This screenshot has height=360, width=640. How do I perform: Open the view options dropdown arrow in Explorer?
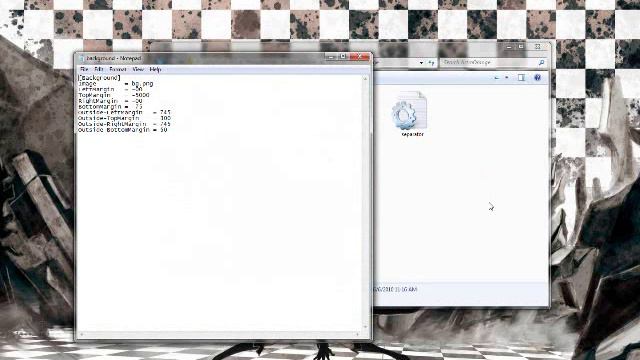[507, 77]
